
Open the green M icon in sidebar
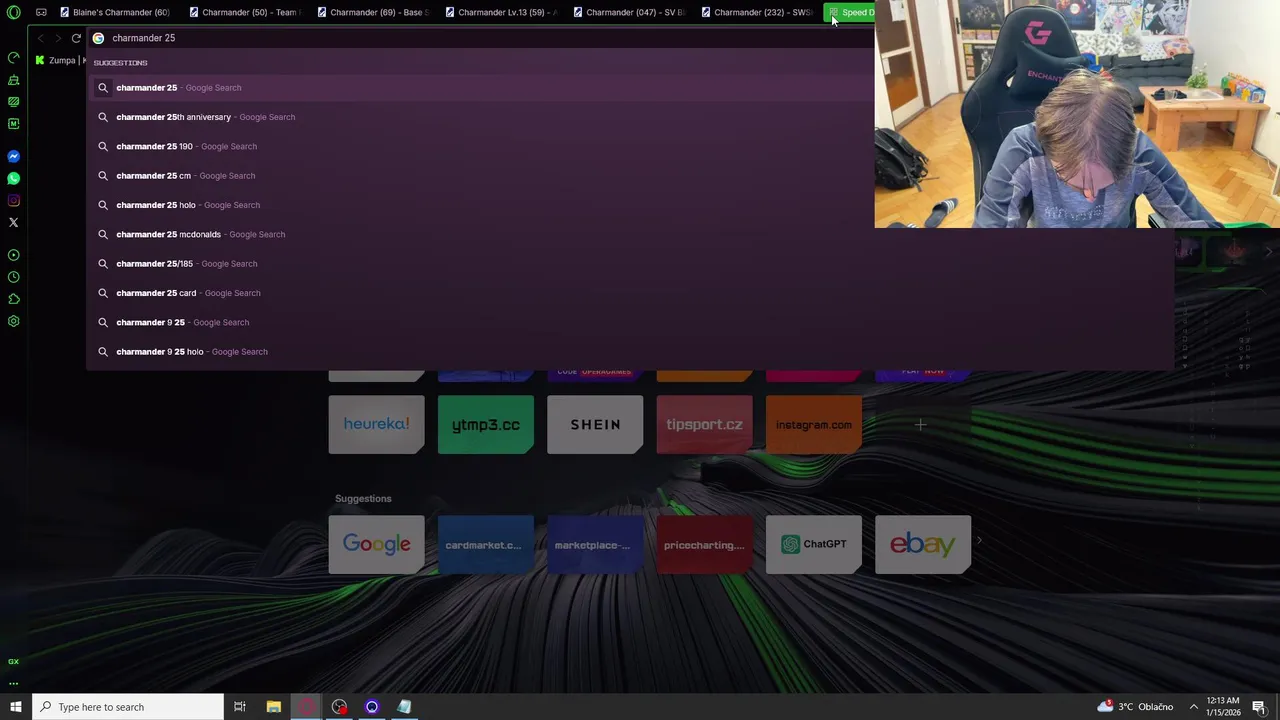tap(13, 124)
